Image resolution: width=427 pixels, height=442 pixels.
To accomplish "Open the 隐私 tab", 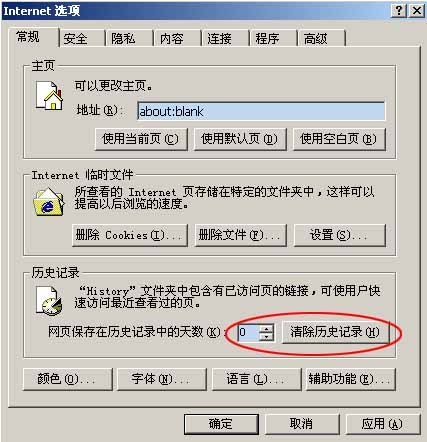I will (123, 39).
